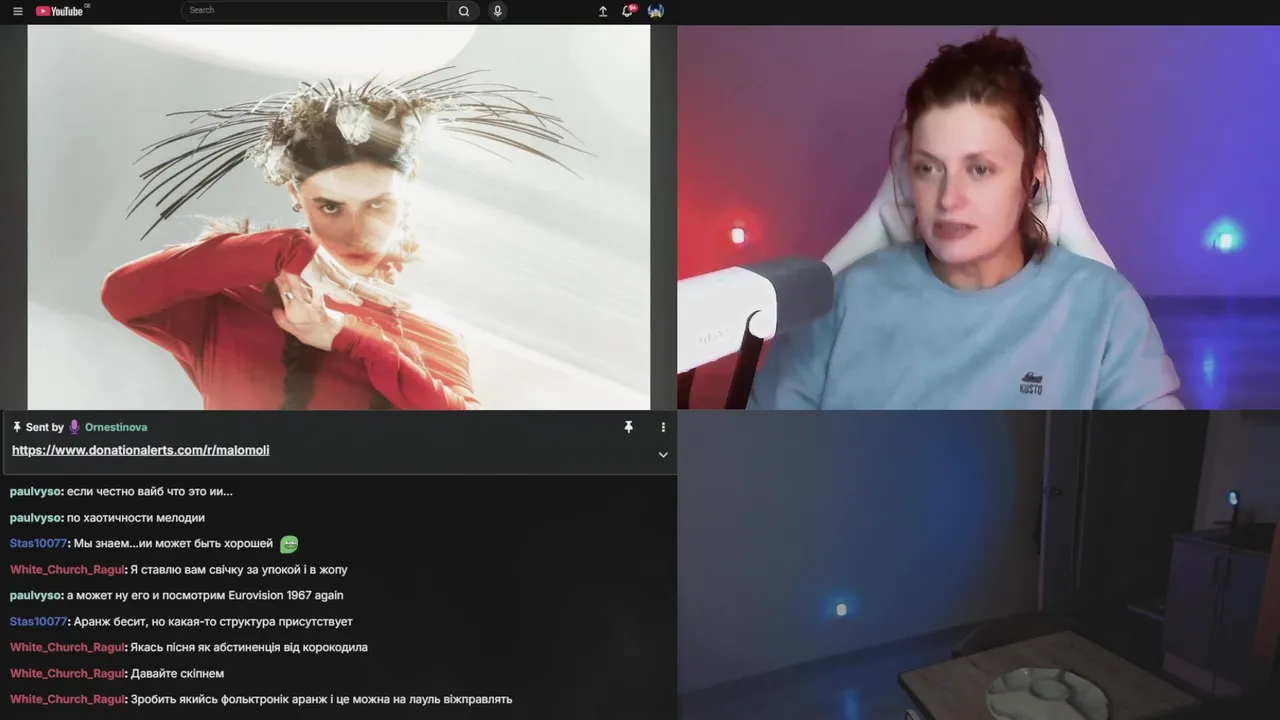Click the YouTube video with red-dressed performer

click(338, 217)
